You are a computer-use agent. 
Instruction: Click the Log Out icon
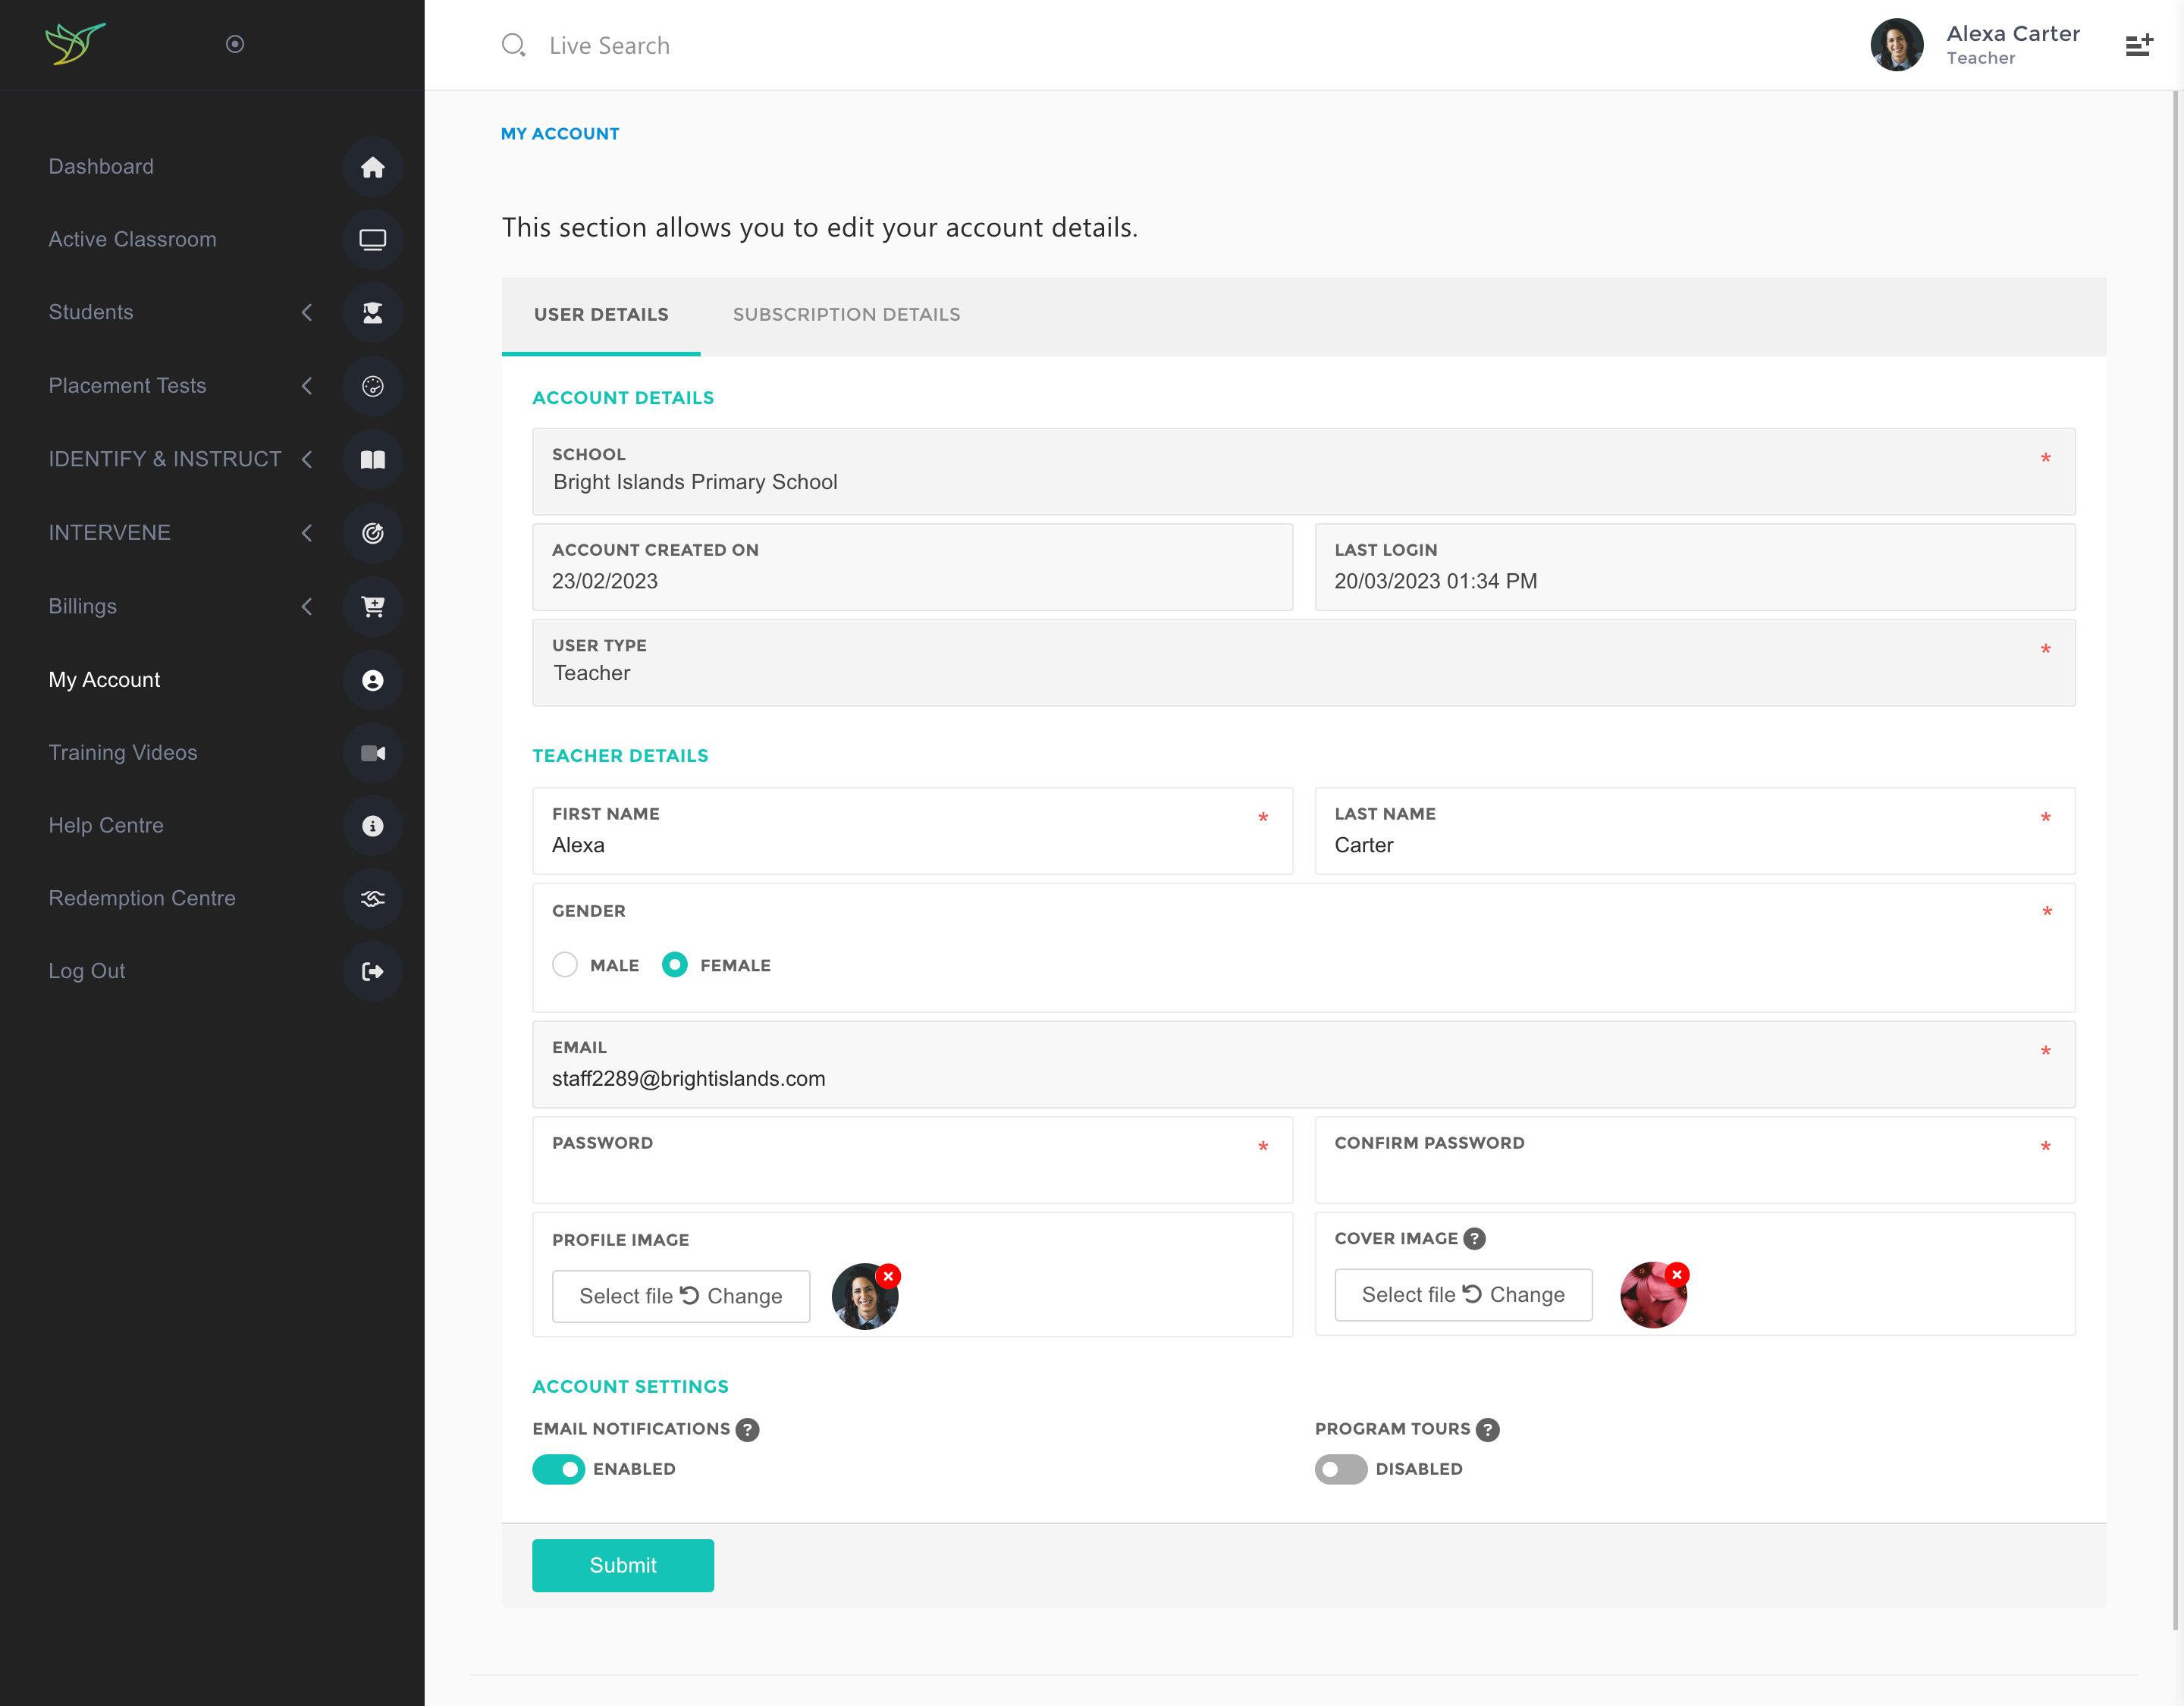(372, 971)
